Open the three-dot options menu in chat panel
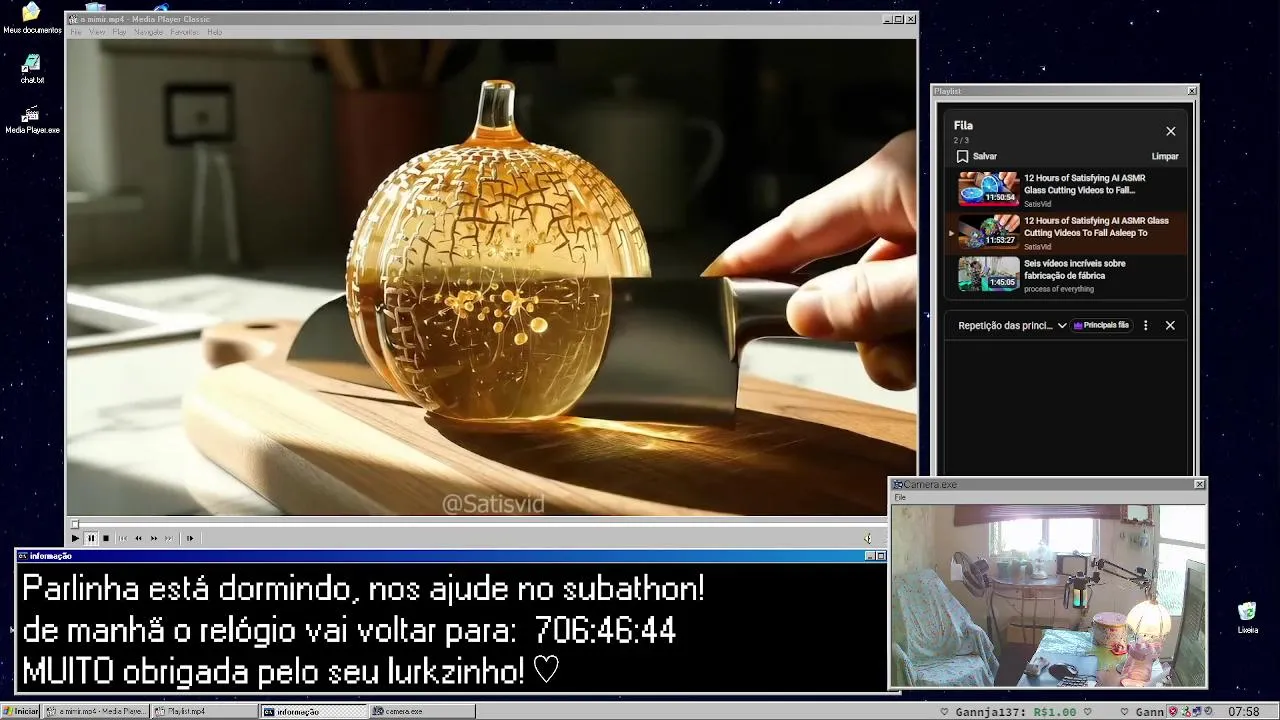 (1146, 325)
